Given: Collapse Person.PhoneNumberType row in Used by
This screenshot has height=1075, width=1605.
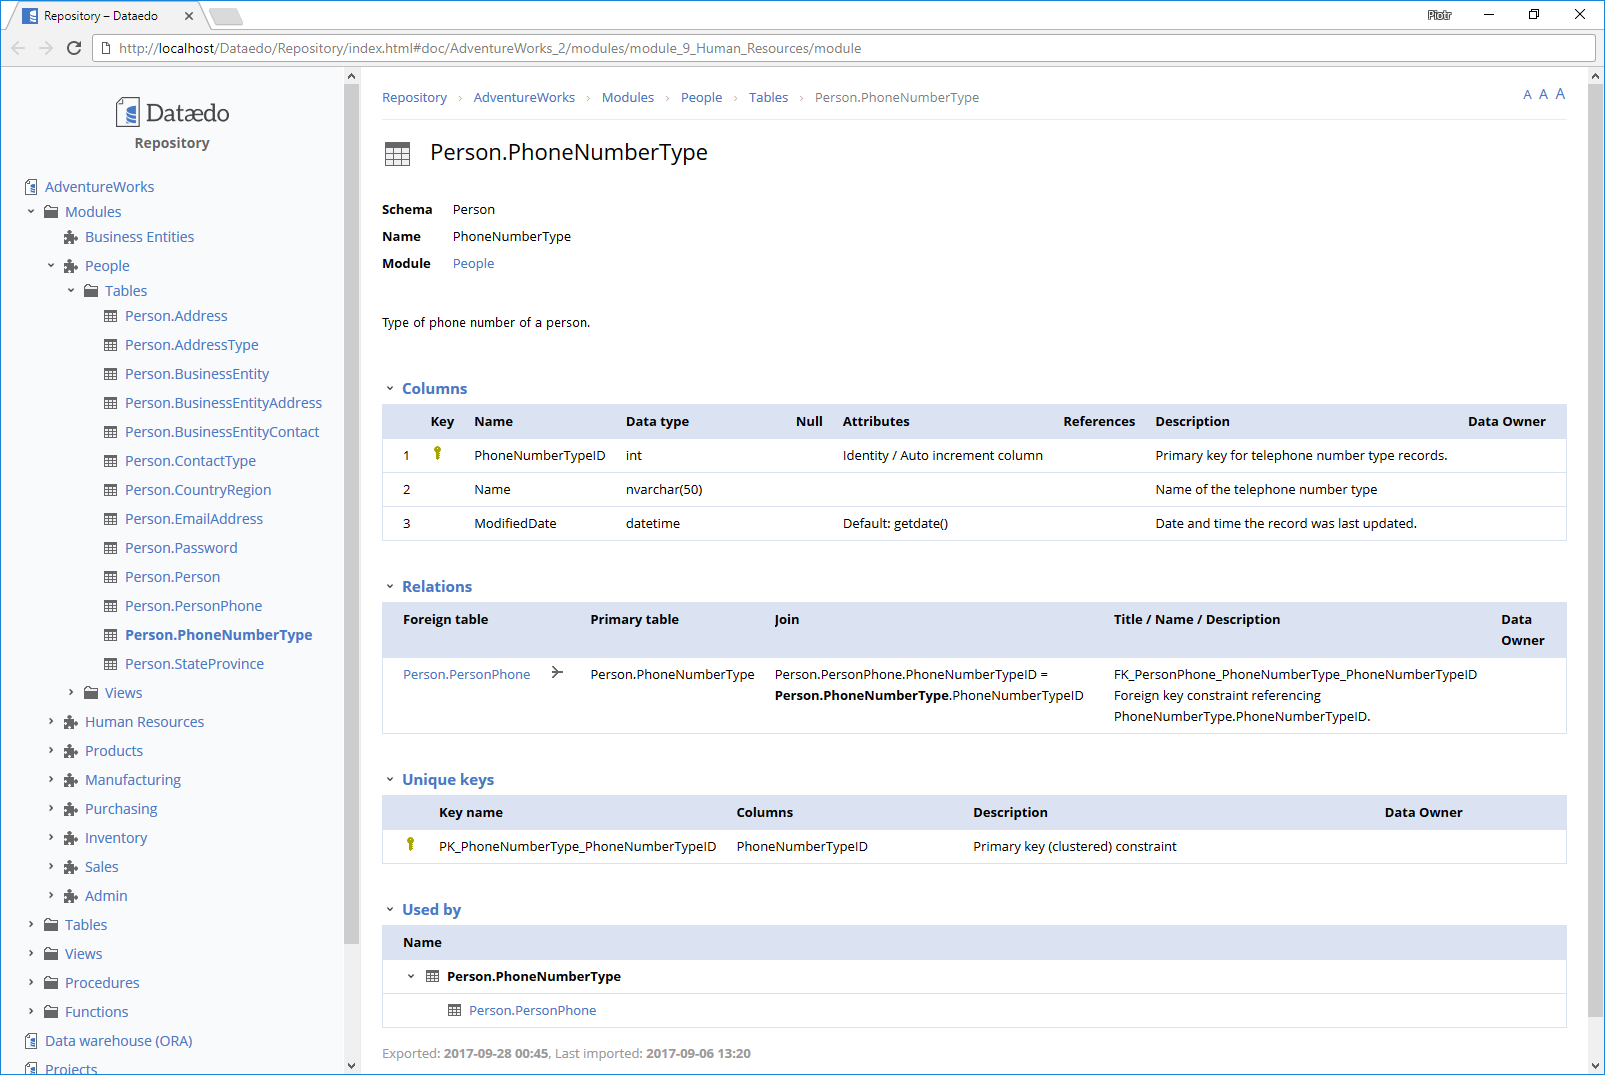Looking at the screenshot, I should click(411, 977).
